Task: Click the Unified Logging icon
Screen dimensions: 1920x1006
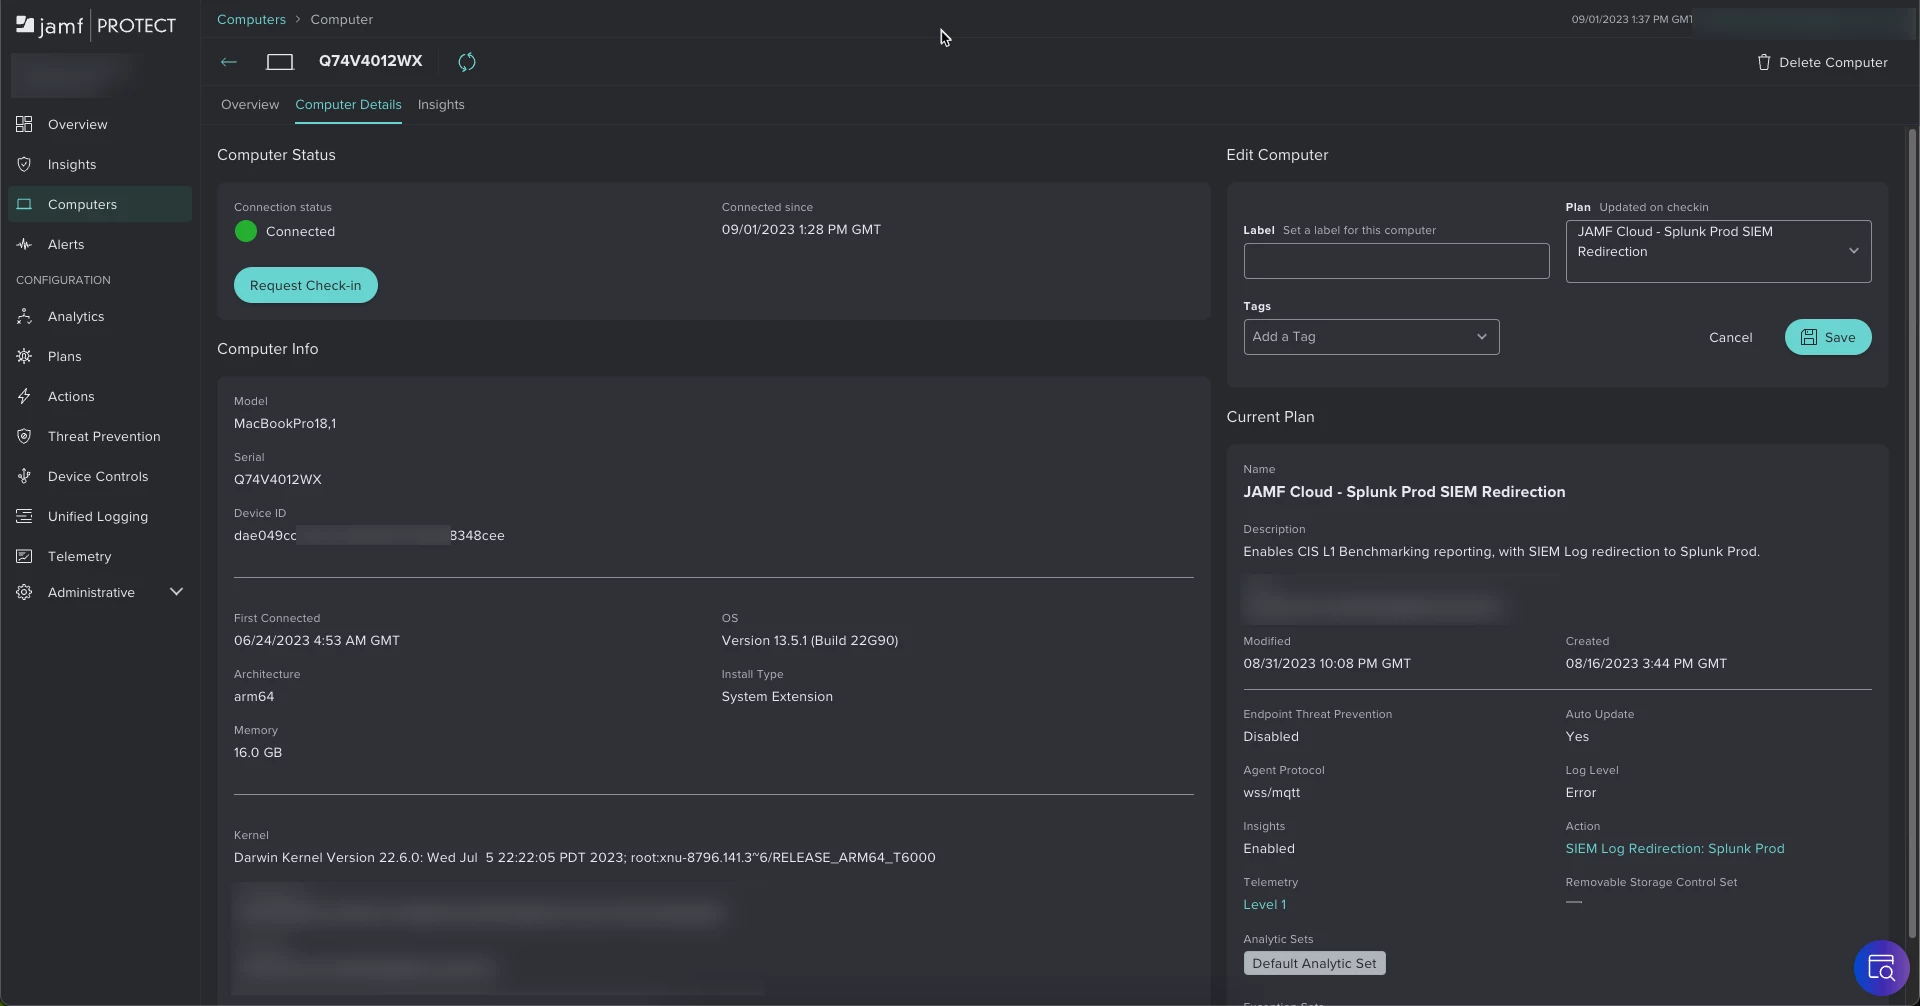Action: coord(24,516)
